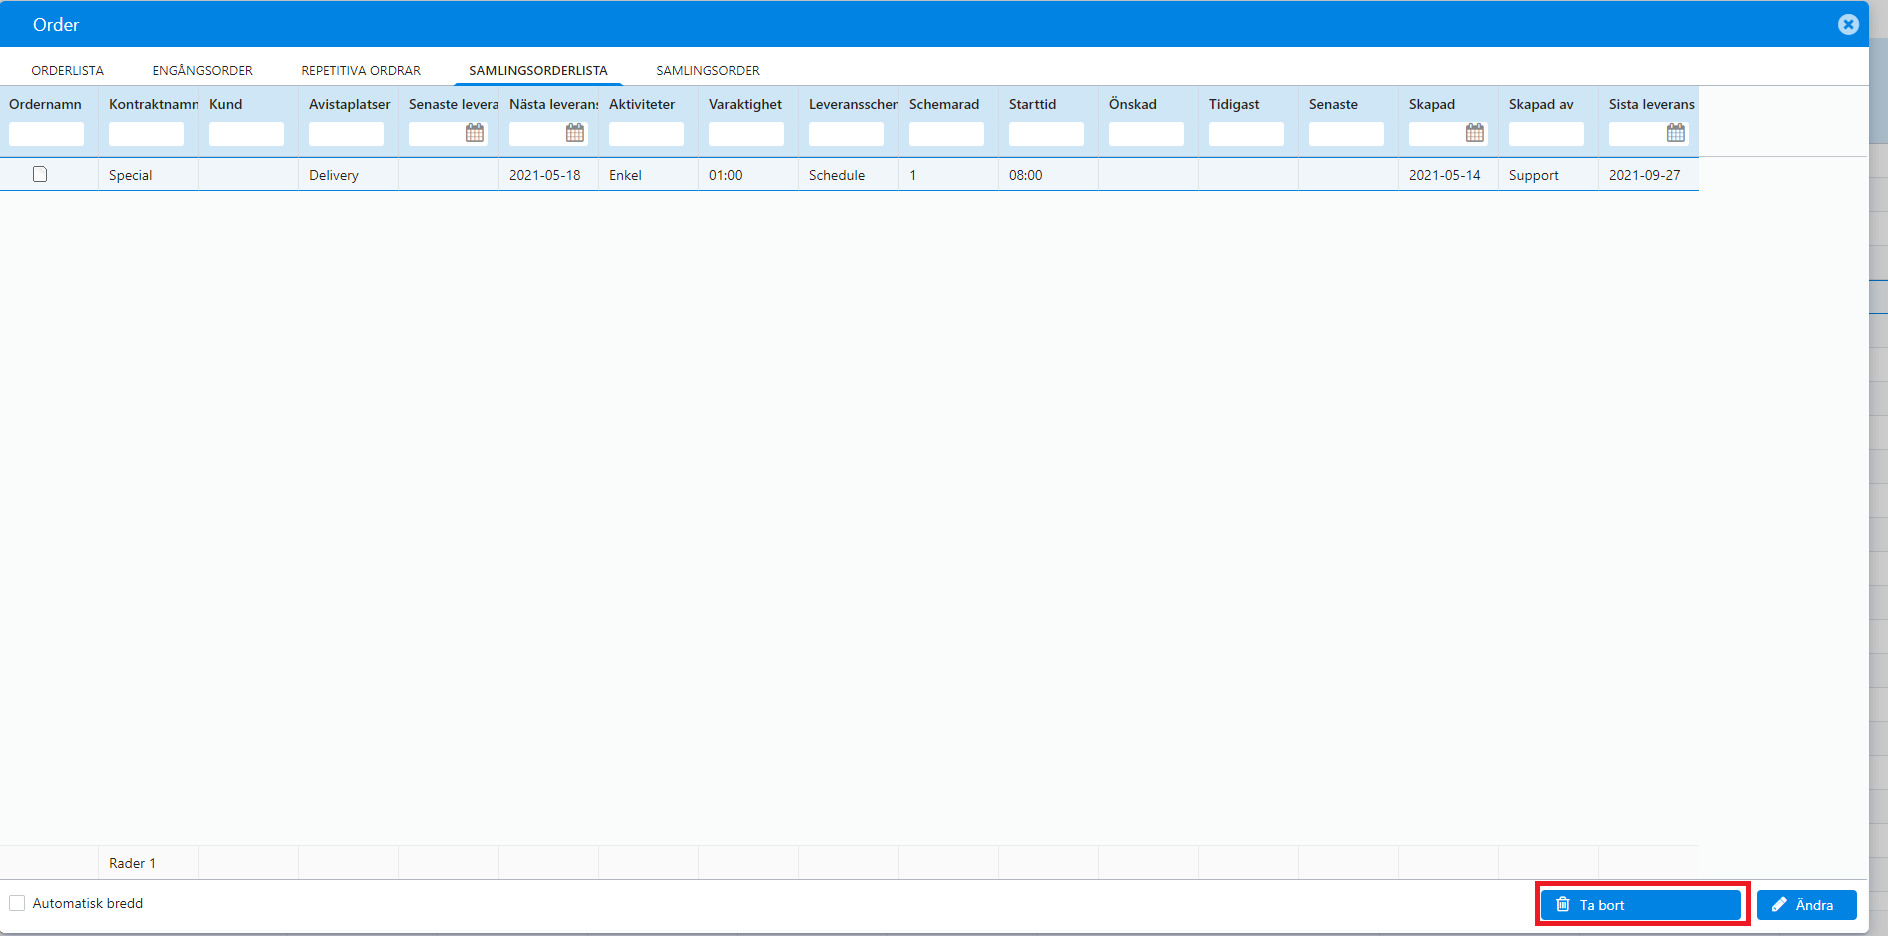Focus the Skapad av filter field

pyautogui.click(x=1546, y=134)
